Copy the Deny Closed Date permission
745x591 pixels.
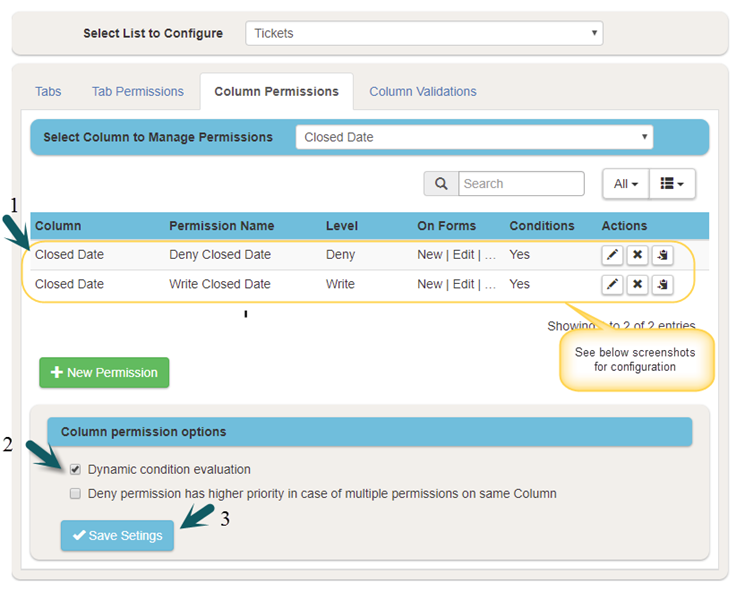[x=662, y=255]
